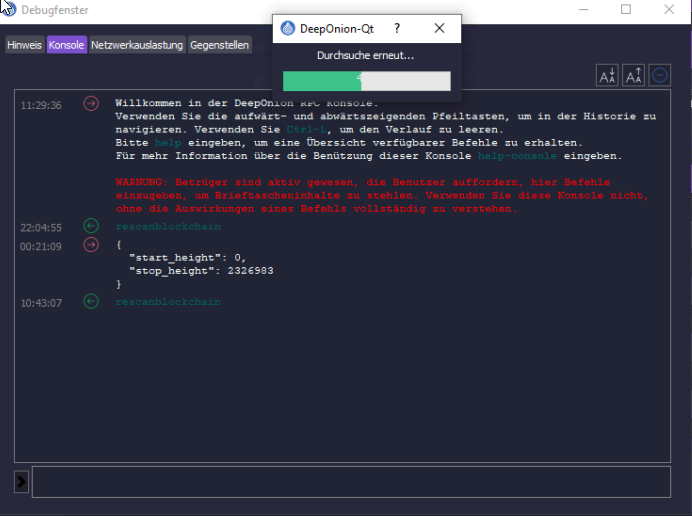Viewport: 692px width, 516px height.
Task: Close the DeepOnion-Qt progress dialog
Action: point(439,28)
